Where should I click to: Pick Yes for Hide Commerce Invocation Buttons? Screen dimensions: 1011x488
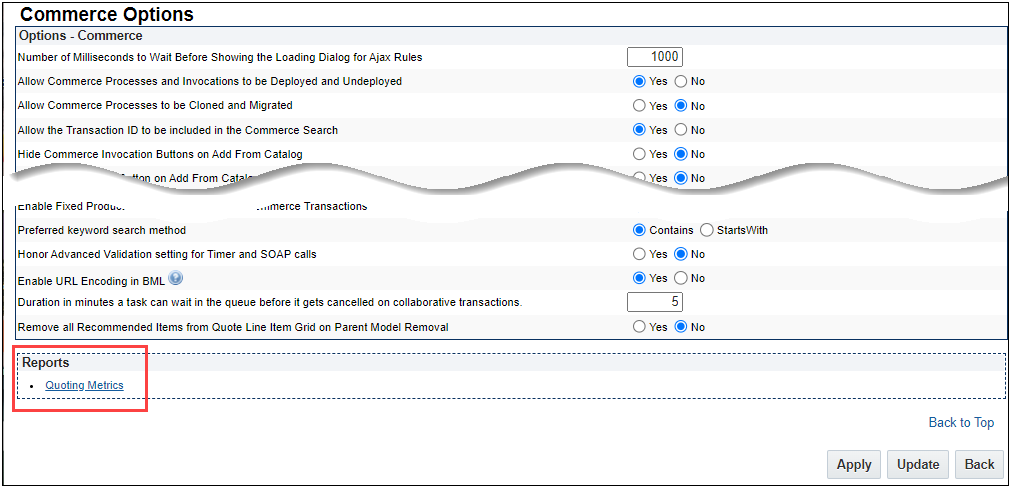point(639,154)
